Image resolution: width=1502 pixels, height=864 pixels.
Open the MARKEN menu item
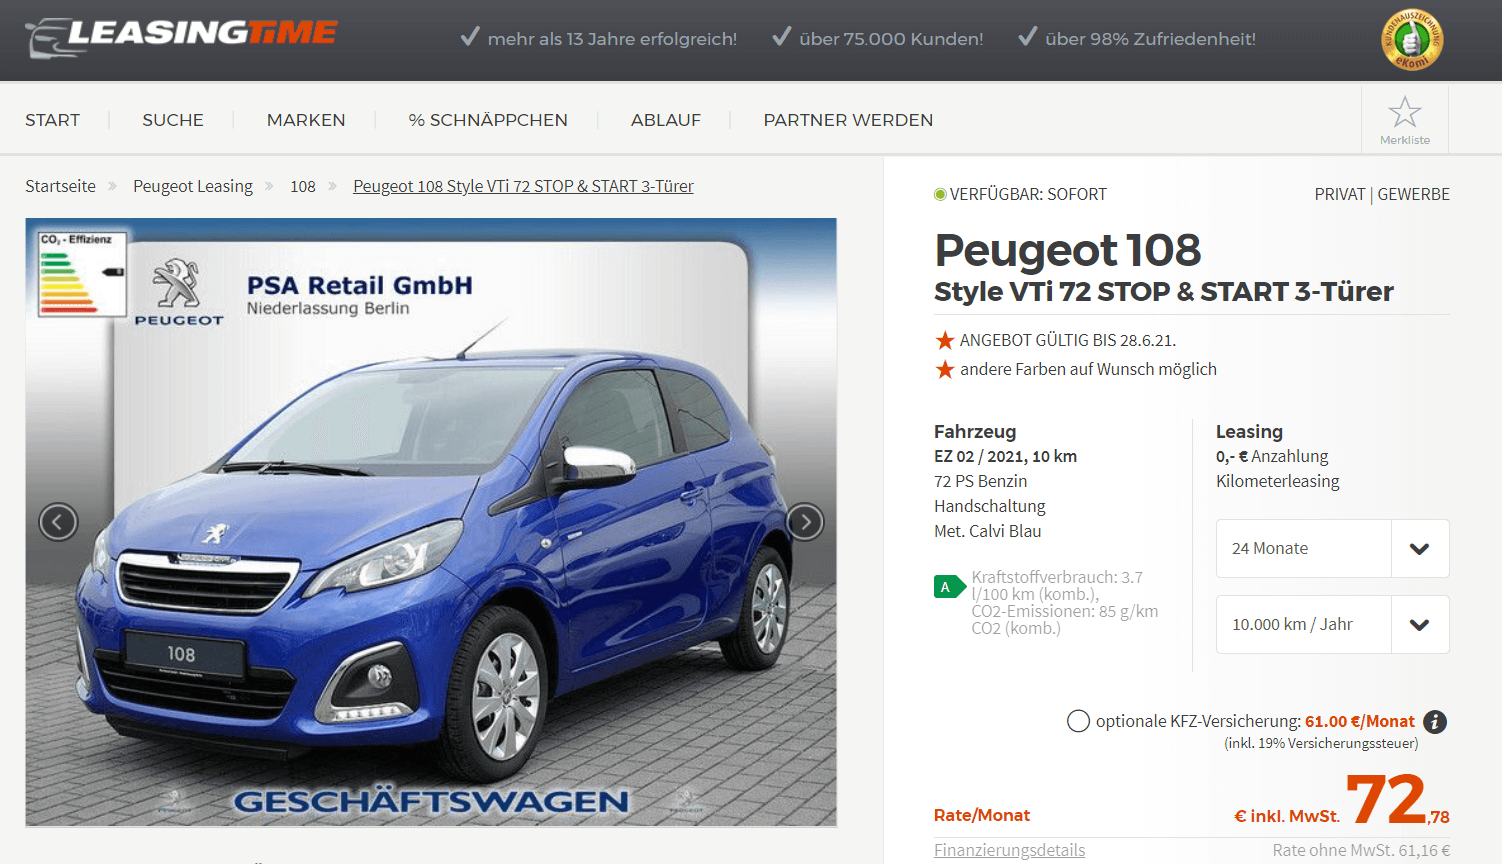(306, 120)
